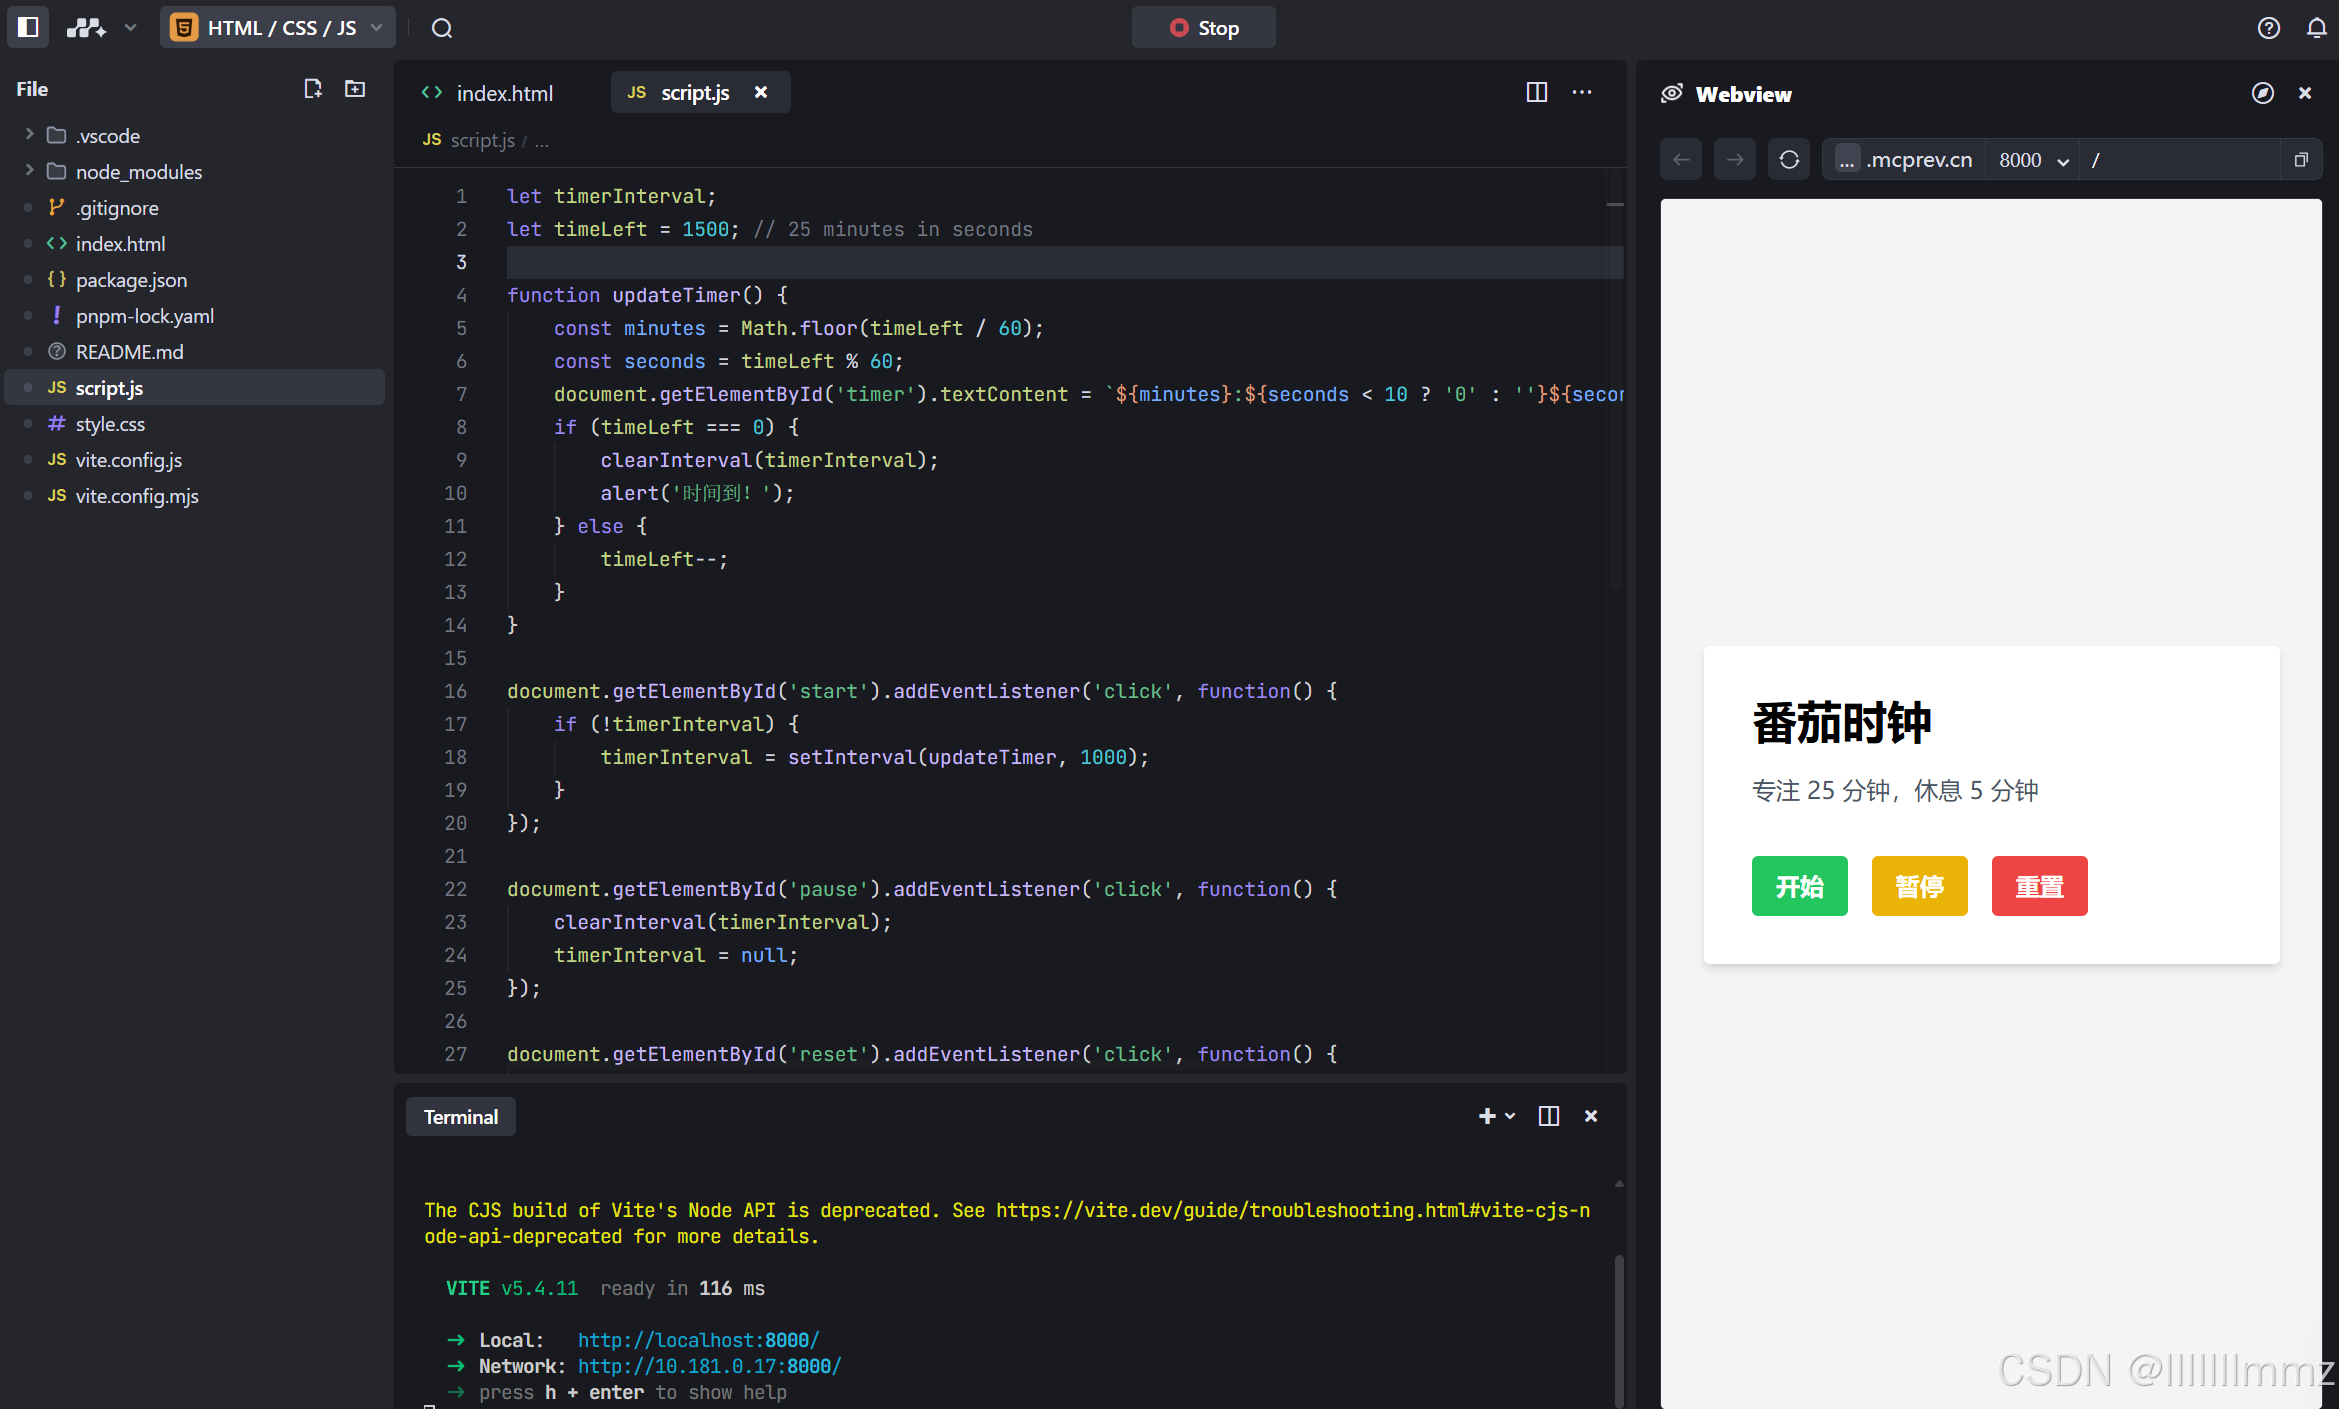Click the Webview URL path field
The height and width of the screenshot is (1409, 2339).
pyautogui.click(x=2180, y=160)
